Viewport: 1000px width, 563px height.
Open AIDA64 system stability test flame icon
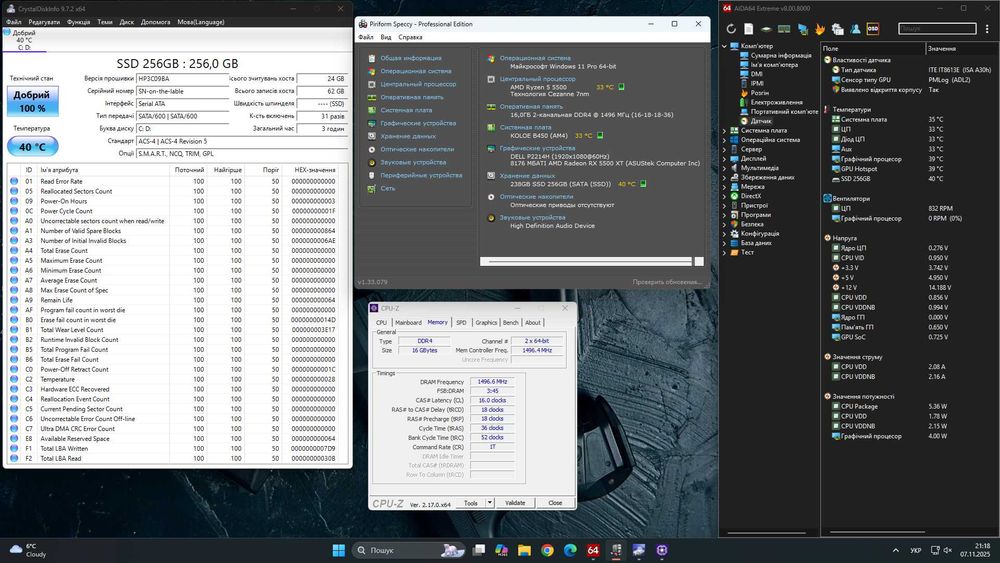820,29
